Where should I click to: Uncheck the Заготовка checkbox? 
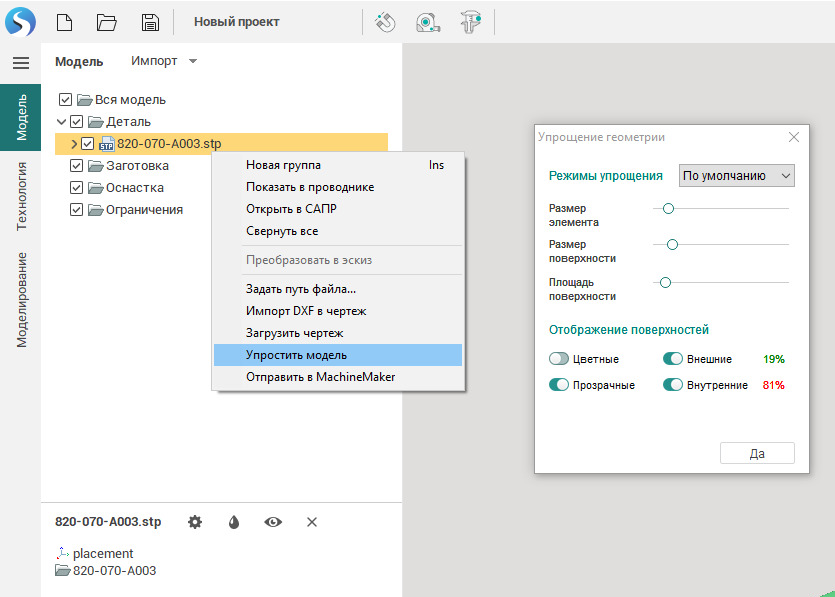[x=77, y=166]
